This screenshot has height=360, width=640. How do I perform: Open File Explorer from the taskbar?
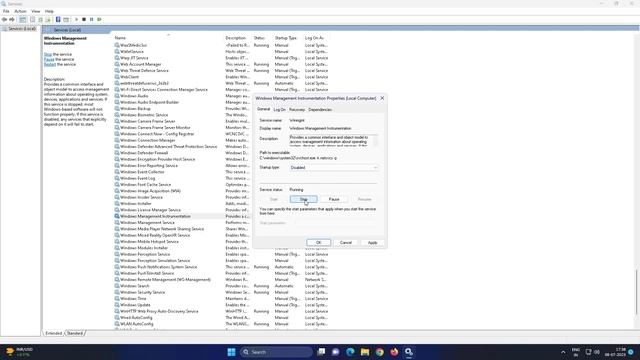coord(365,352)
